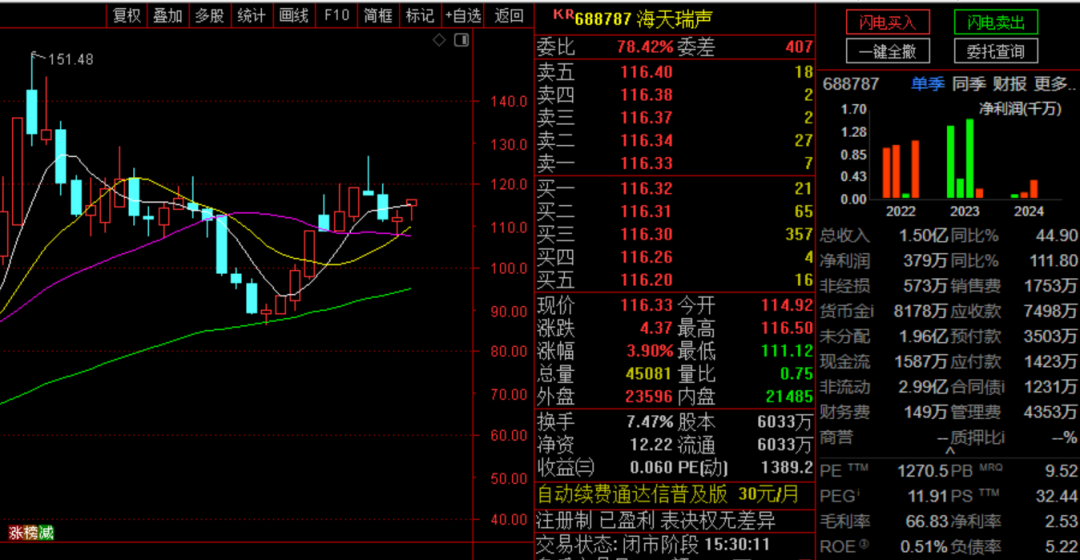Click the 毛利率 66.83 value

925,521
